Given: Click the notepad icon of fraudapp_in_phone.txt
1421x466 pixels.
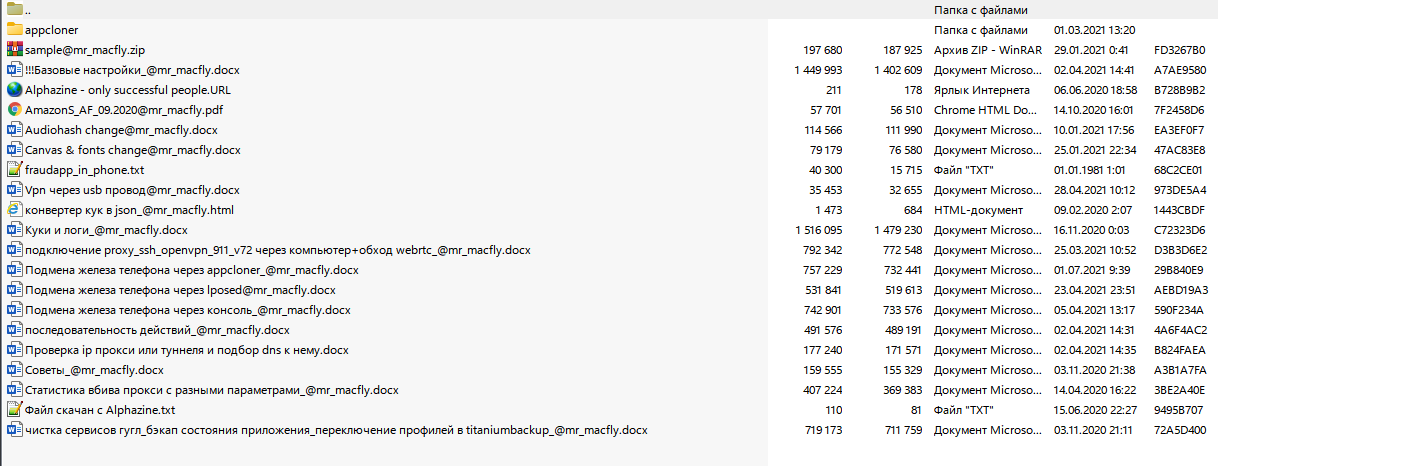Looking at the screenshot, I should coord(14,170).
